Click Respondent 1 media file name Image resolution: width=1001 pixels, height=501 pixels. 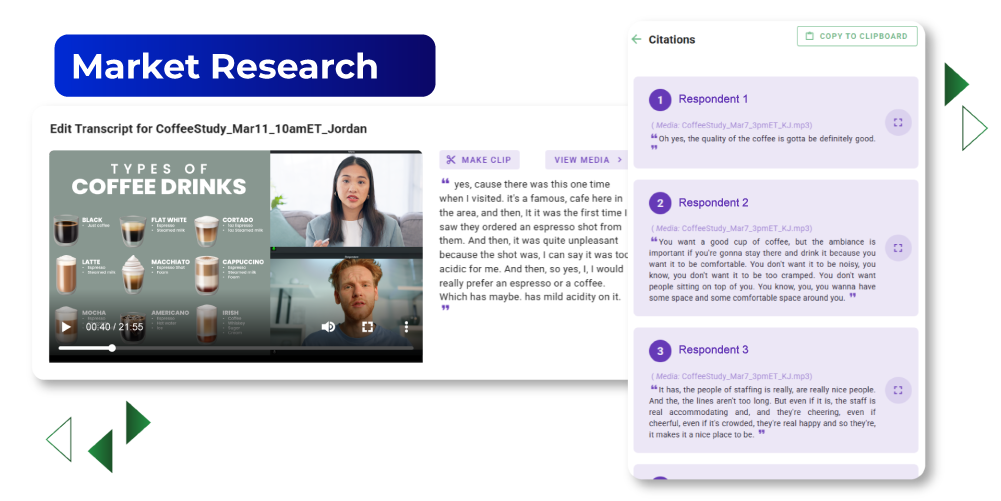(732, 125)
